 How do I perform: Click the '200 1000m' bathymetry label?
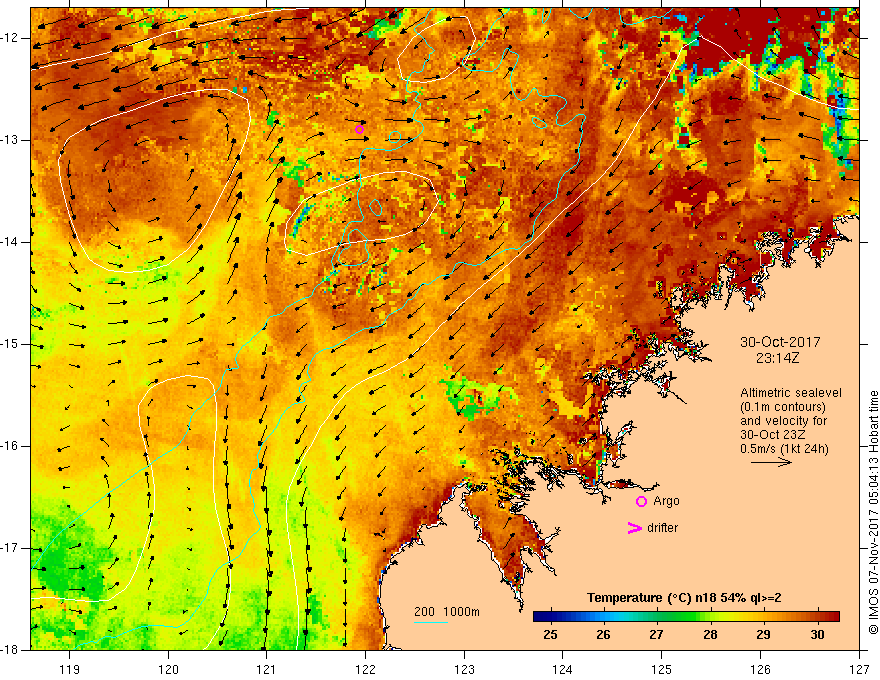tap(447, 612)
